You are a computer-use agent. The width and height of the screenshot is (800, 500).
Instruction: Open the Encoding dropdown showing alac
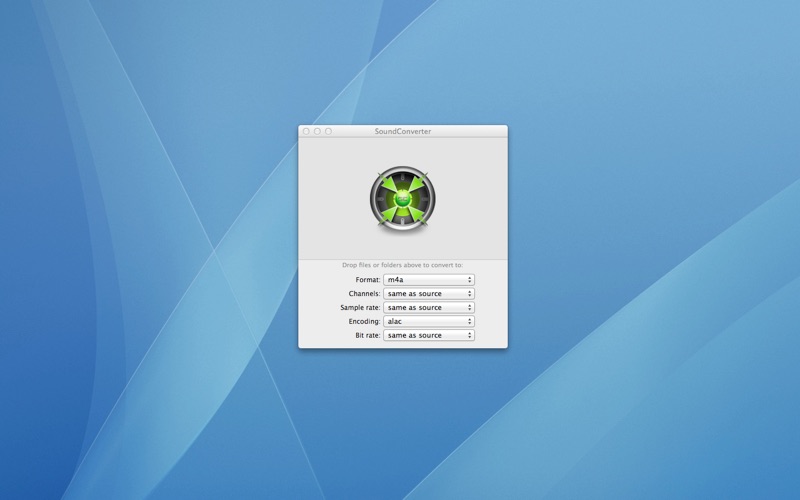tap(428, 322)
